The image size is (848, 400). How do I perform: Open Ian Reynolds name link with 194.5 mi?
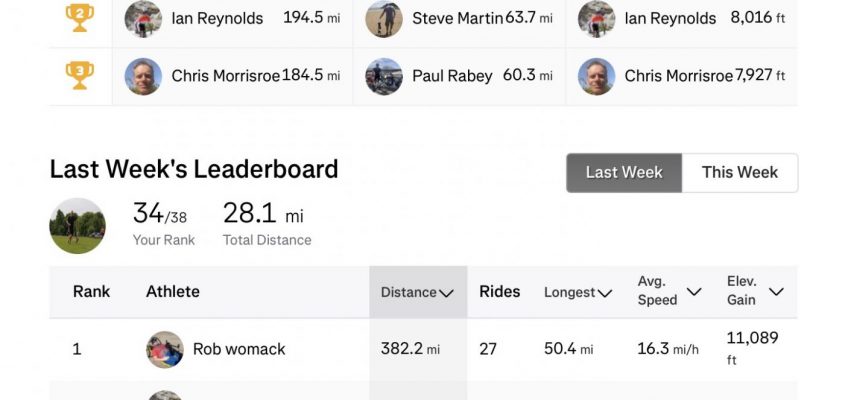coord(217,18)
